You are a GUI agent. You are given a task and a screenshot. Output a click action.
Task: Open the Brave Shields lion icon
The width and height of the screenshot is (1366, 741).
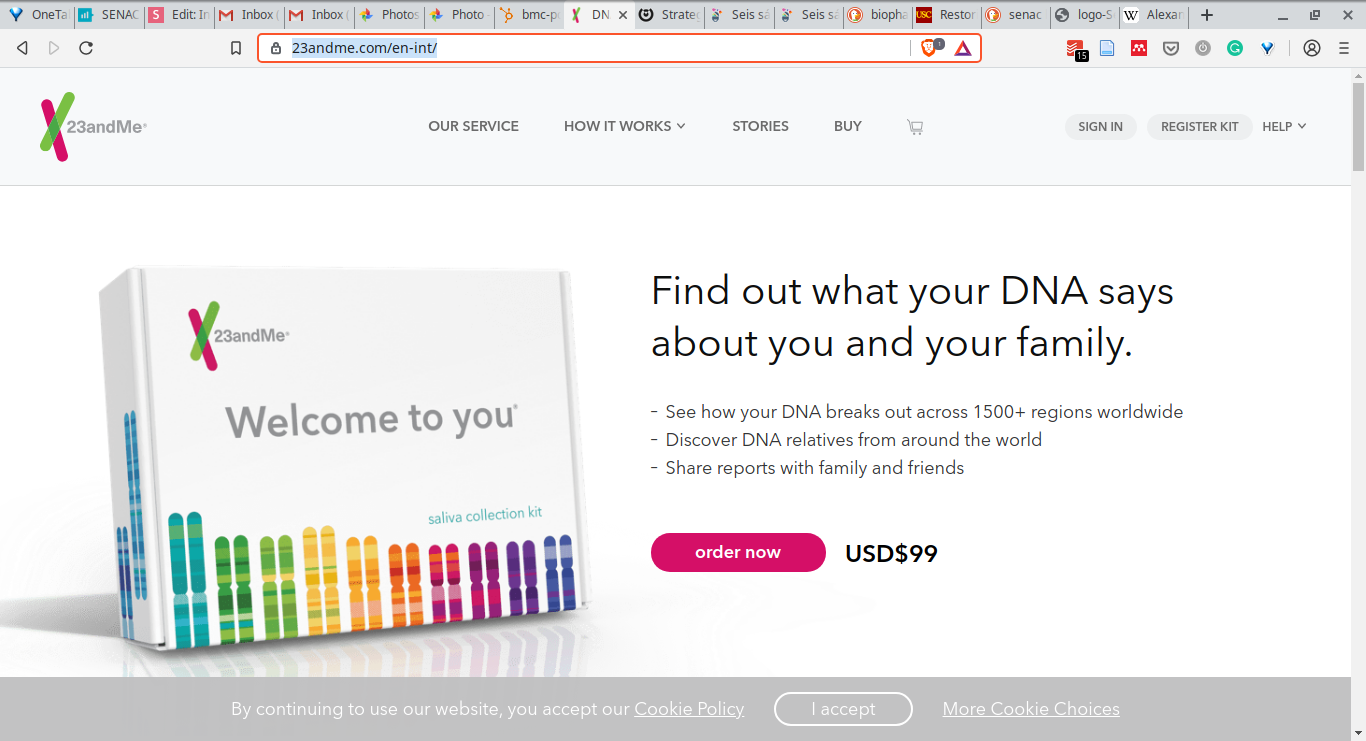click(929, 48)
